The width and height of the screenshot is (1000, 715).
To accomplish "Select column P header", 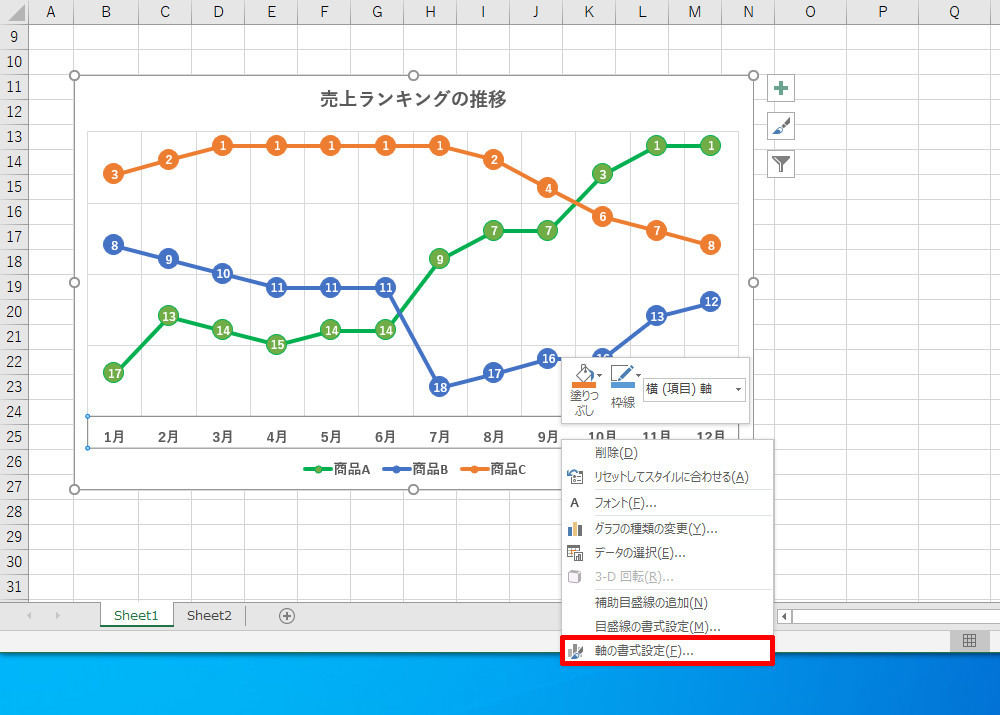I will click(882, 12).
